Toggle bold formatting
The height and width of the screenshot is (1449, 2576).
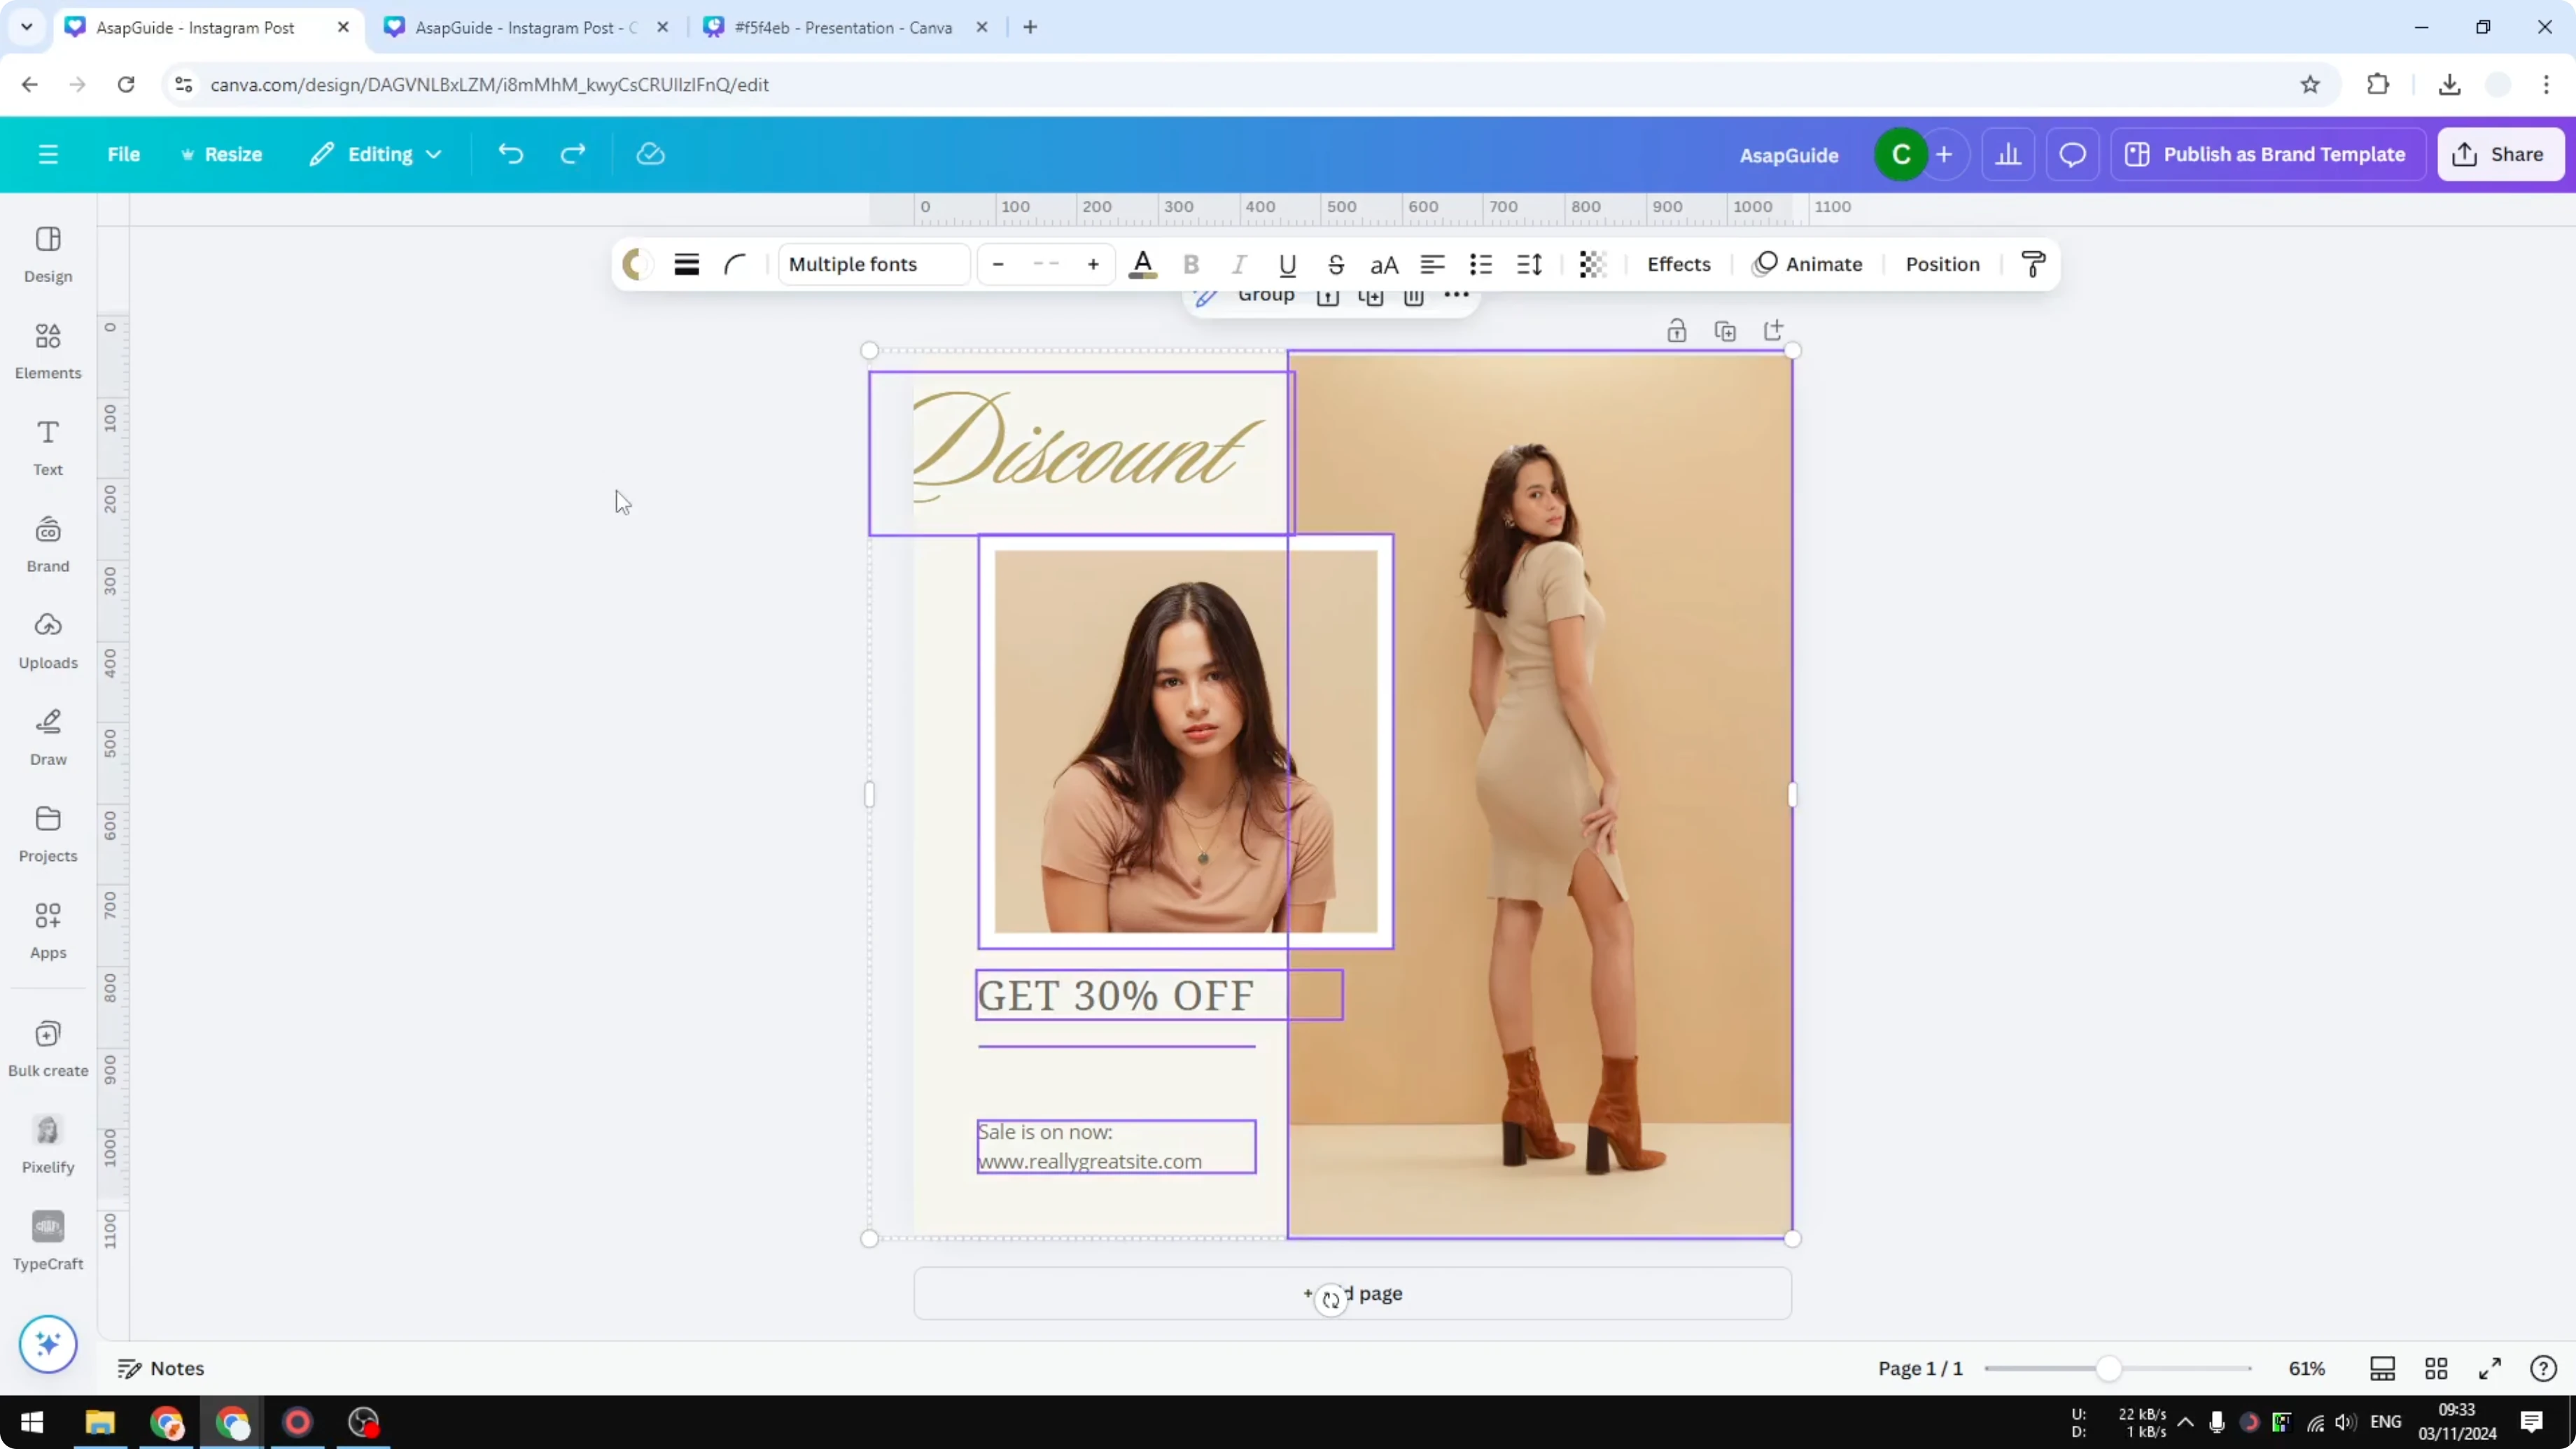tap(1191, 264)
